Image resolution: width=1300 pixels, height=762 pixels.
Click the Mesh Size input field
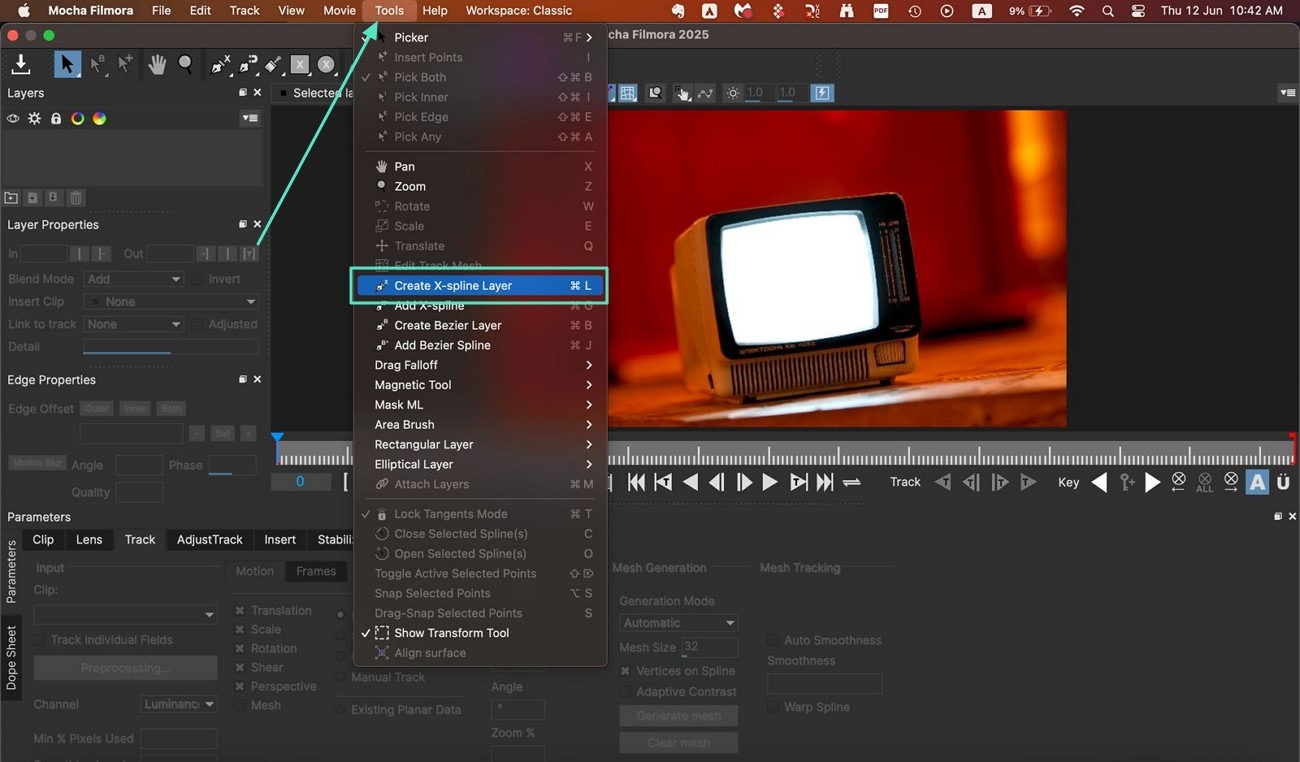click(710, 648)
